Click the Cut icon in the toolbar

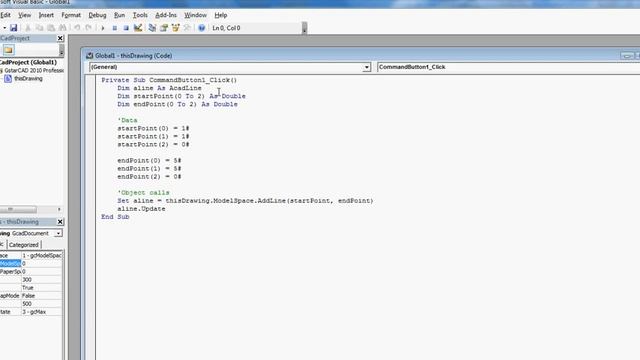pos(28,28)
